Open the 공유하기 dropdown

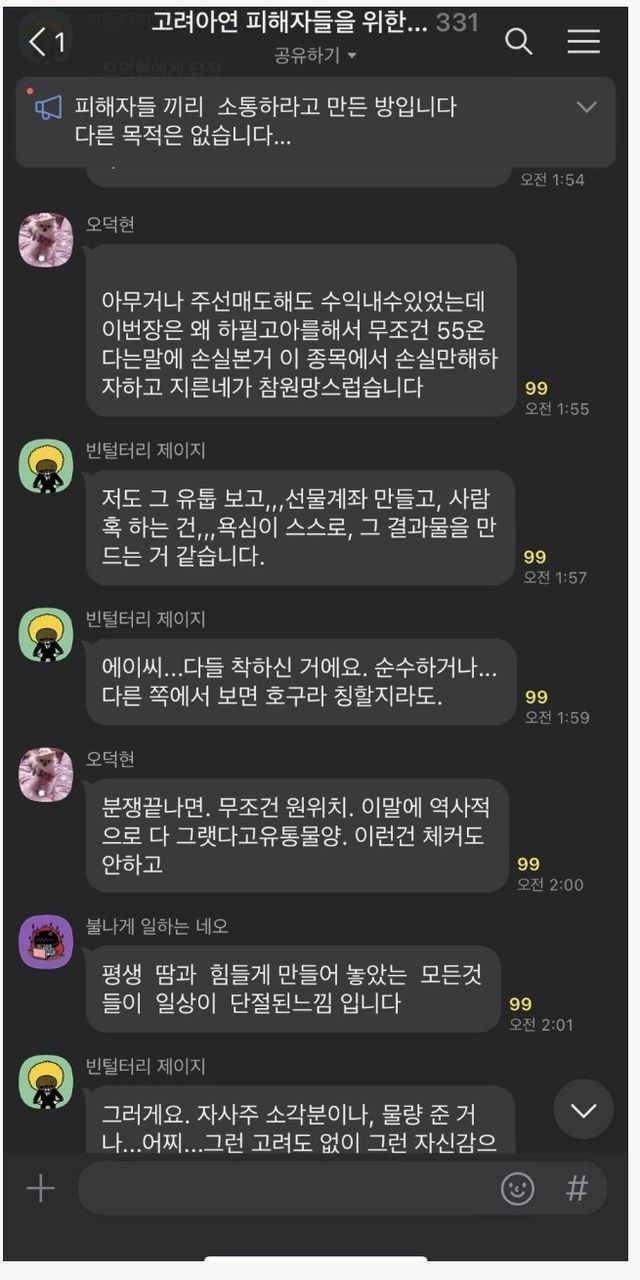[x=316, y=56]
